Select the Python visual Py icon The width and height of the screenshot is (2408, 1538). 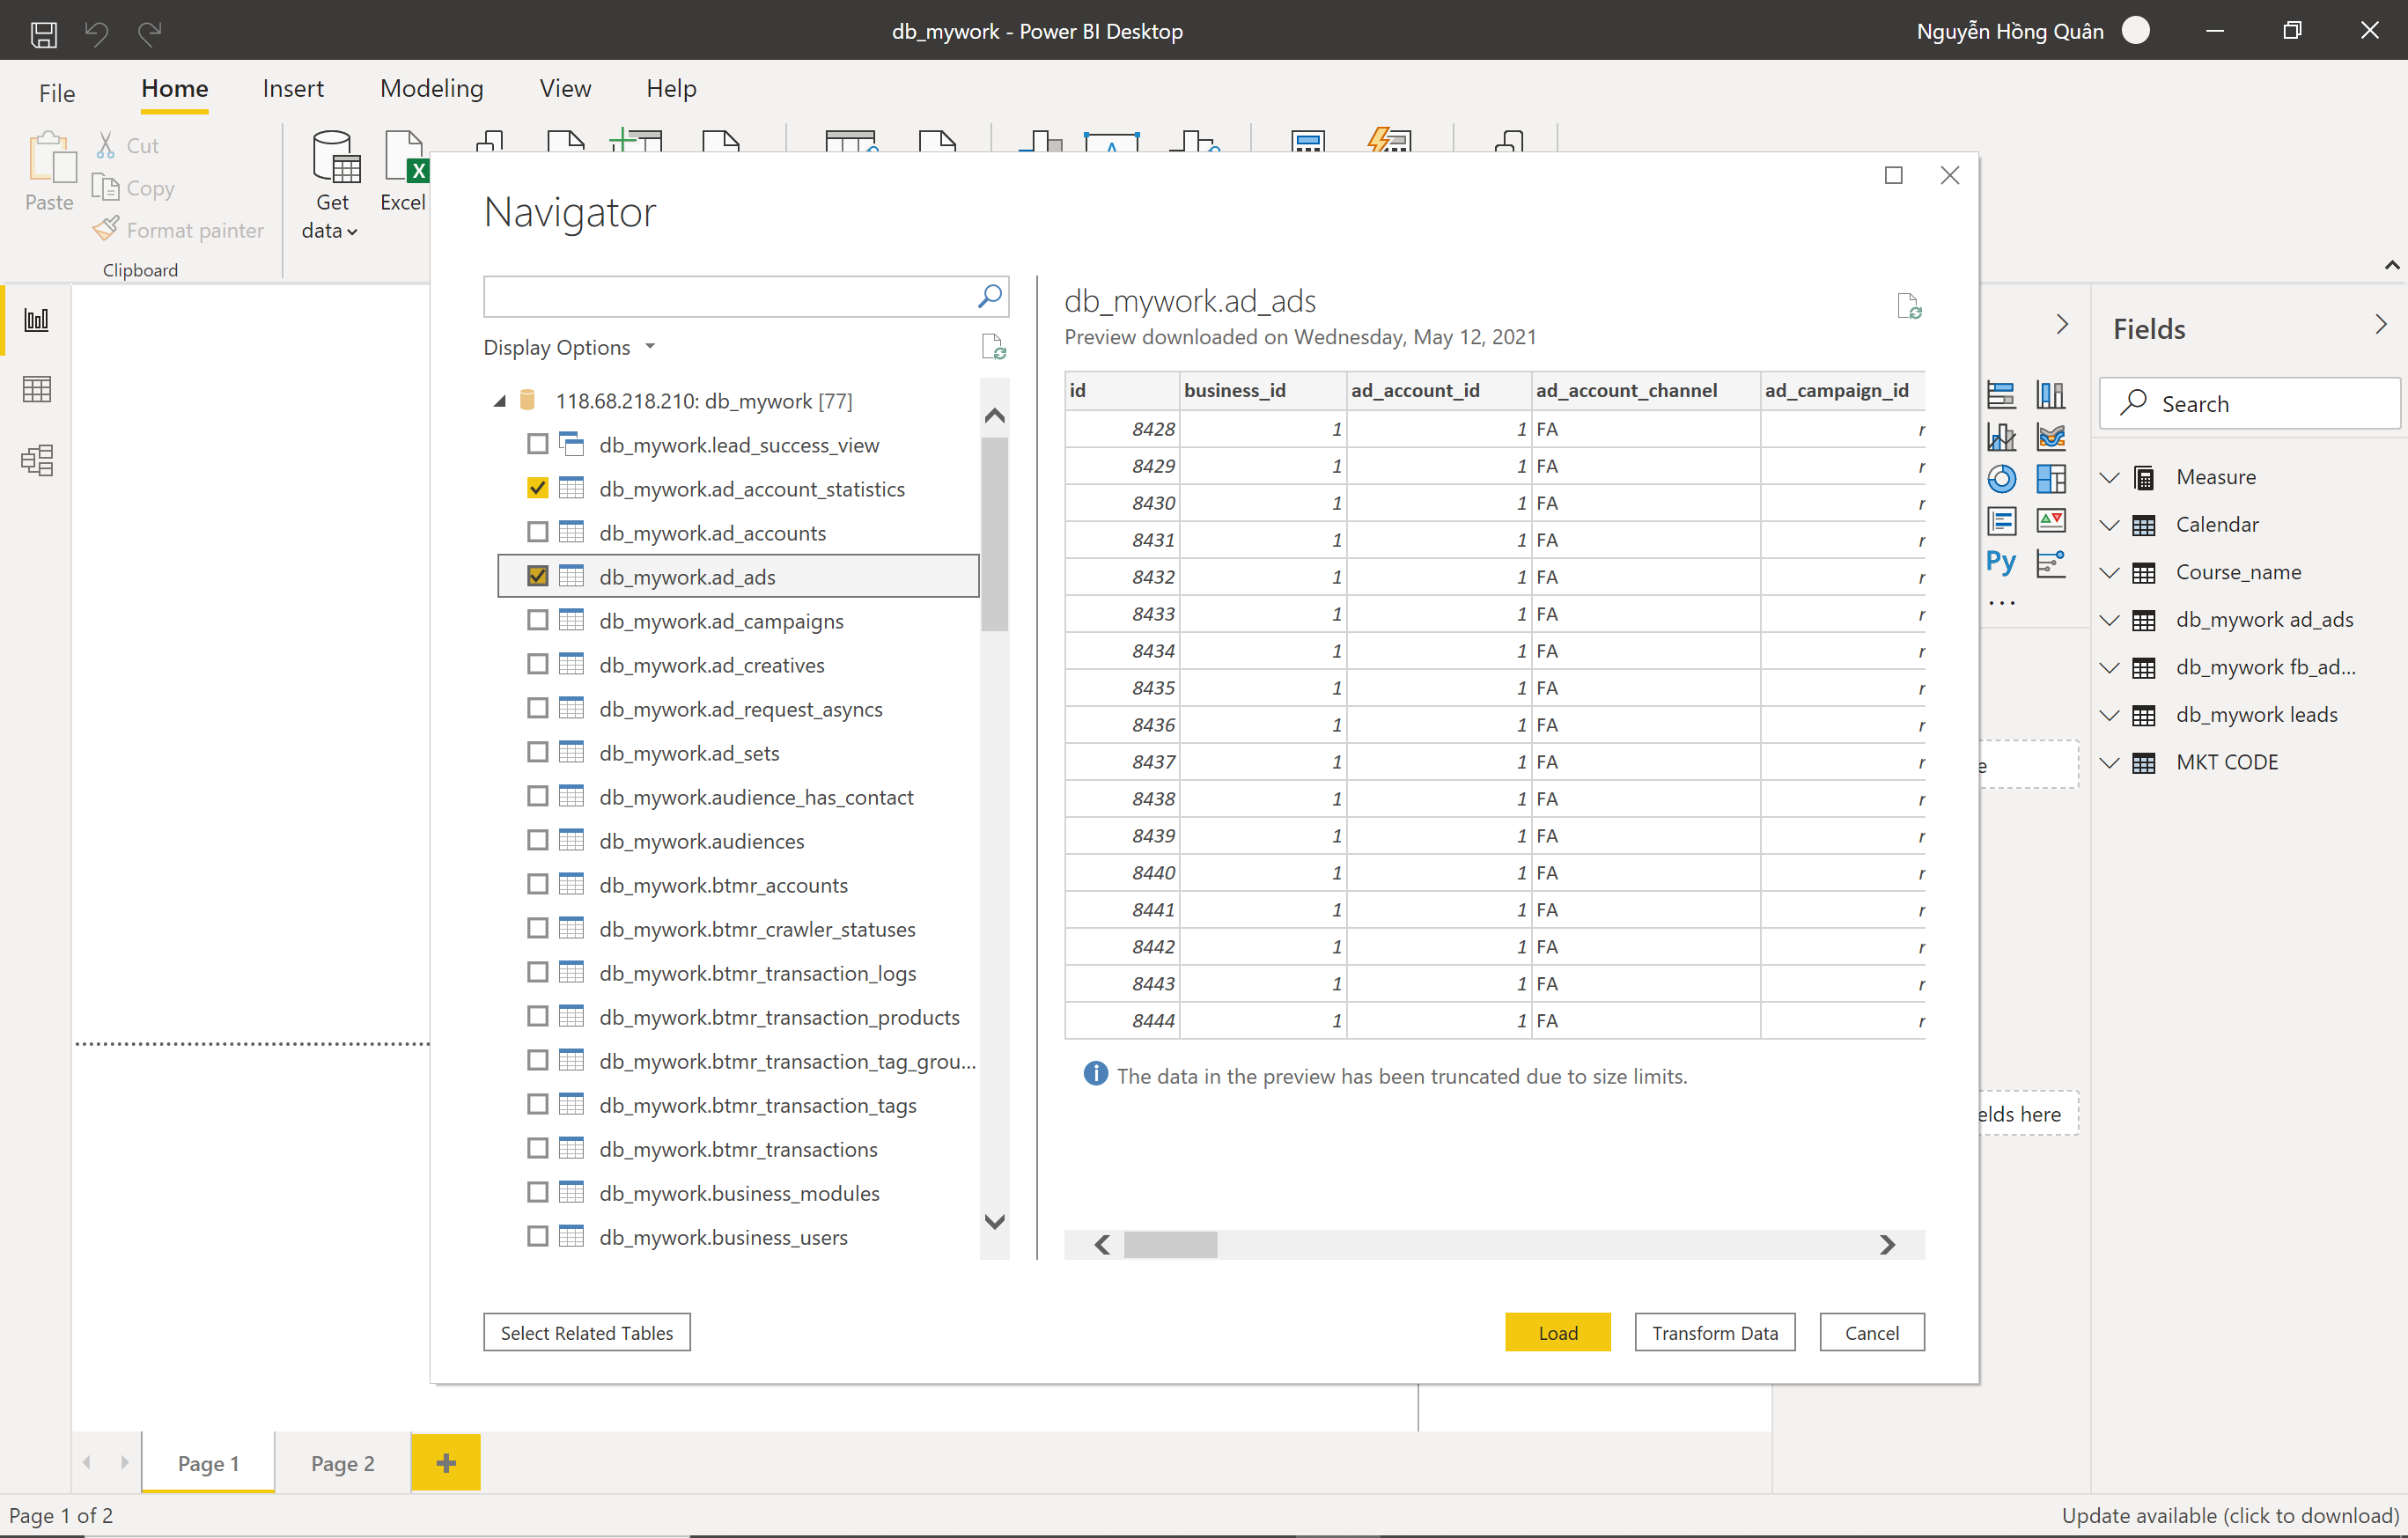[x=2001, y=563]
